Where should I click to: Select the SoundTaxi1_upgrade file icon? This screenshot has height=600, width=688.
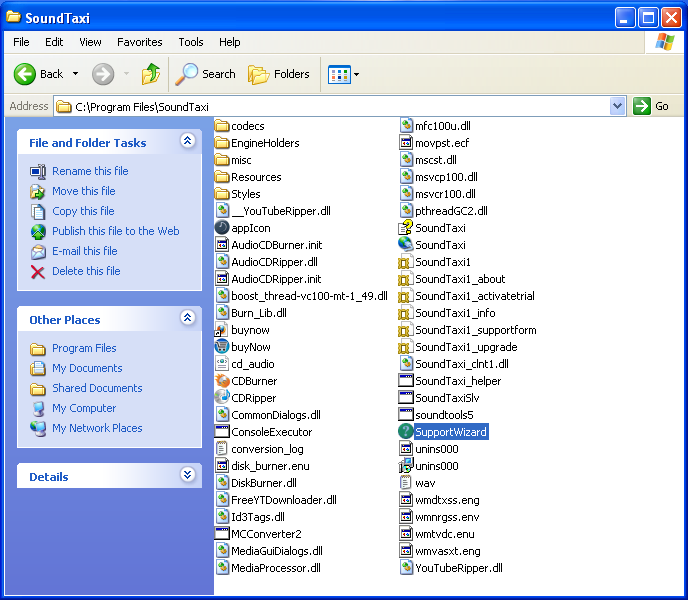[405, 347]
